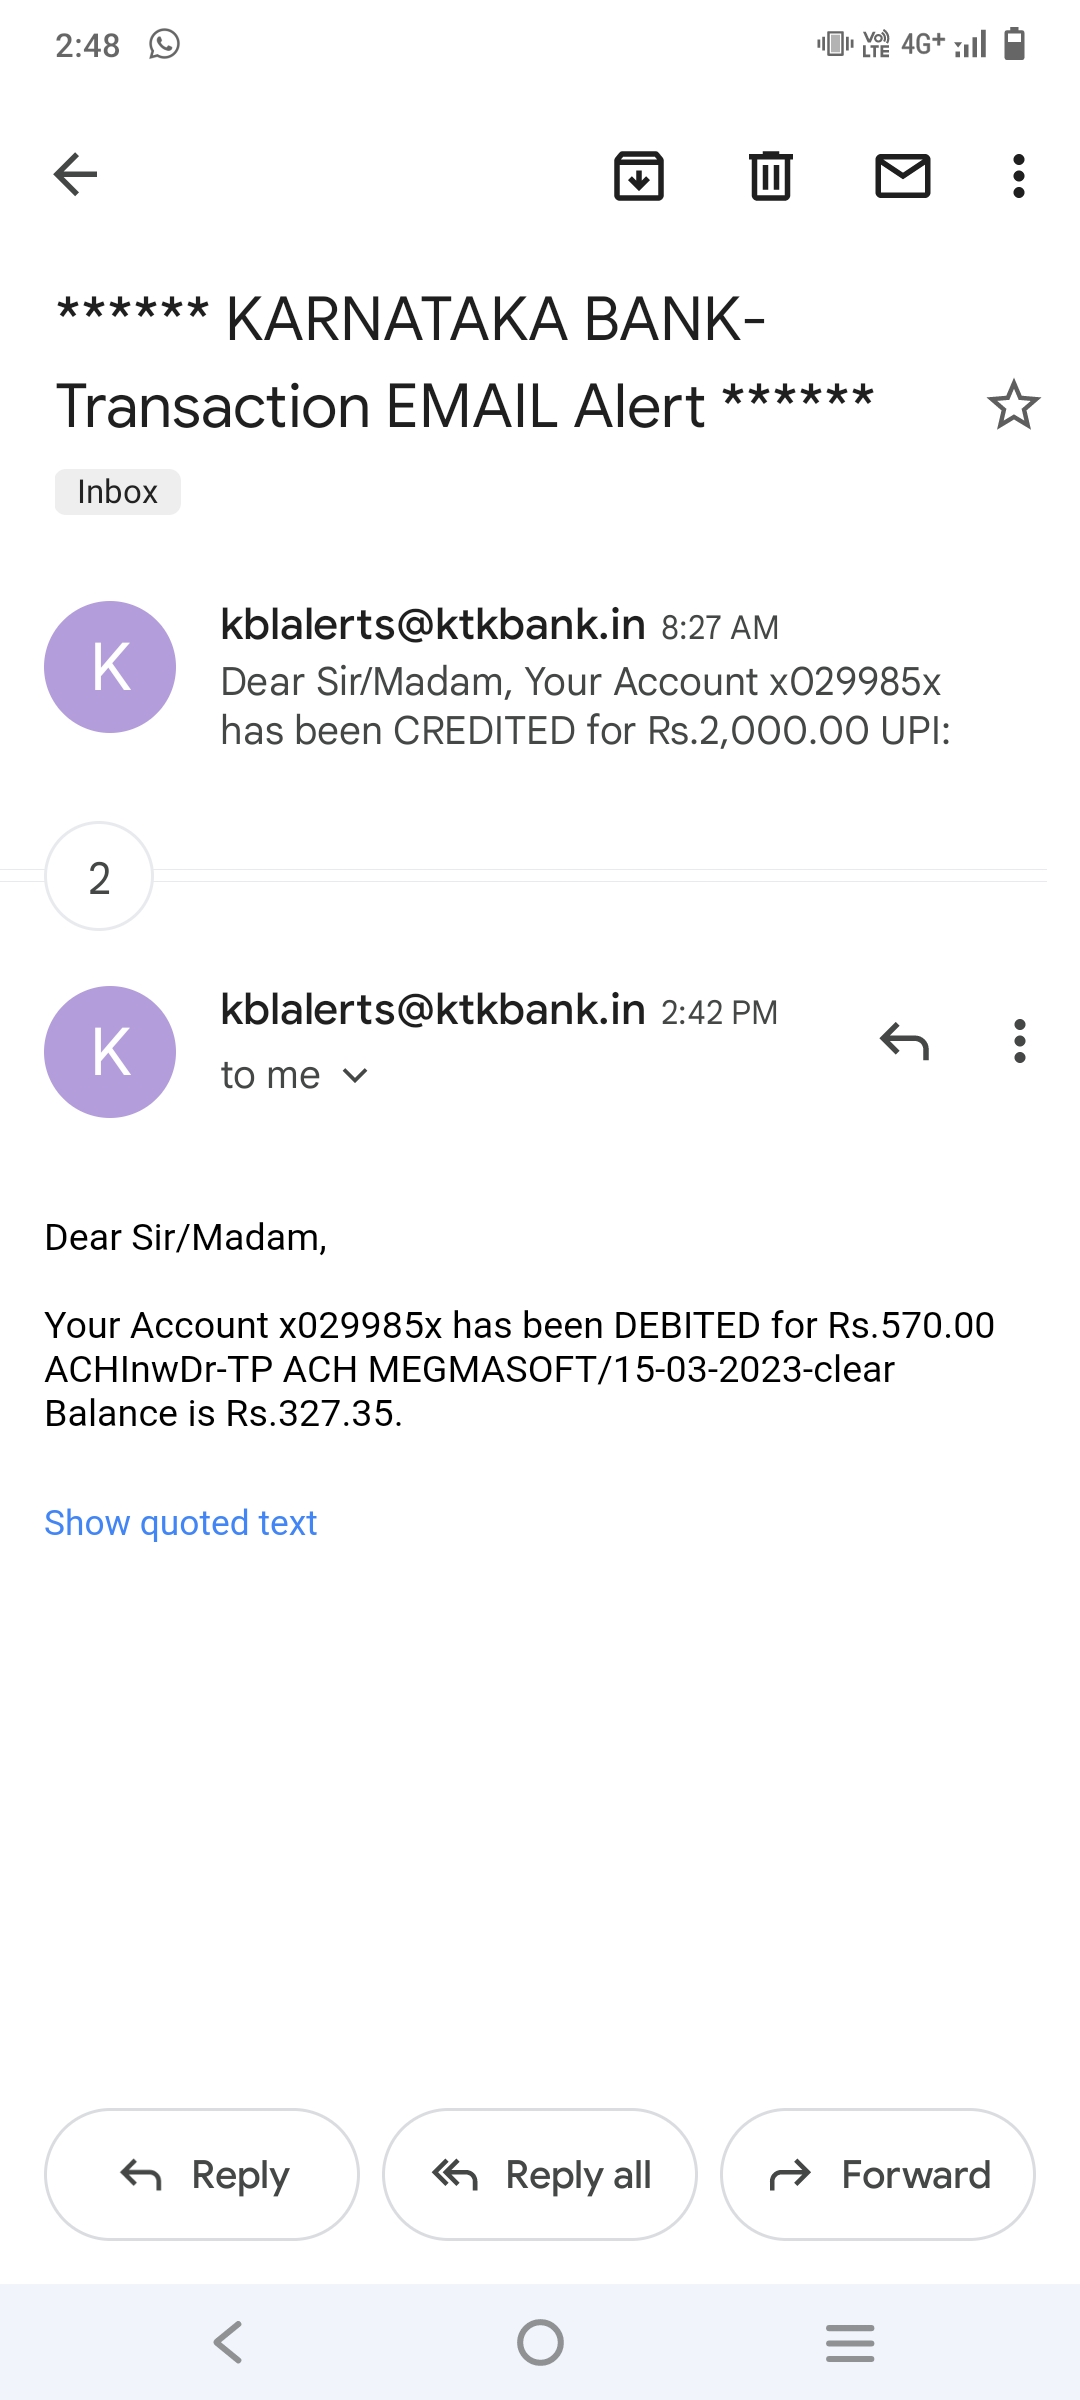Tap the Android home circle button
Screen dimensions: 1080x2400
pyautogui.click(x=540, y=2342)
